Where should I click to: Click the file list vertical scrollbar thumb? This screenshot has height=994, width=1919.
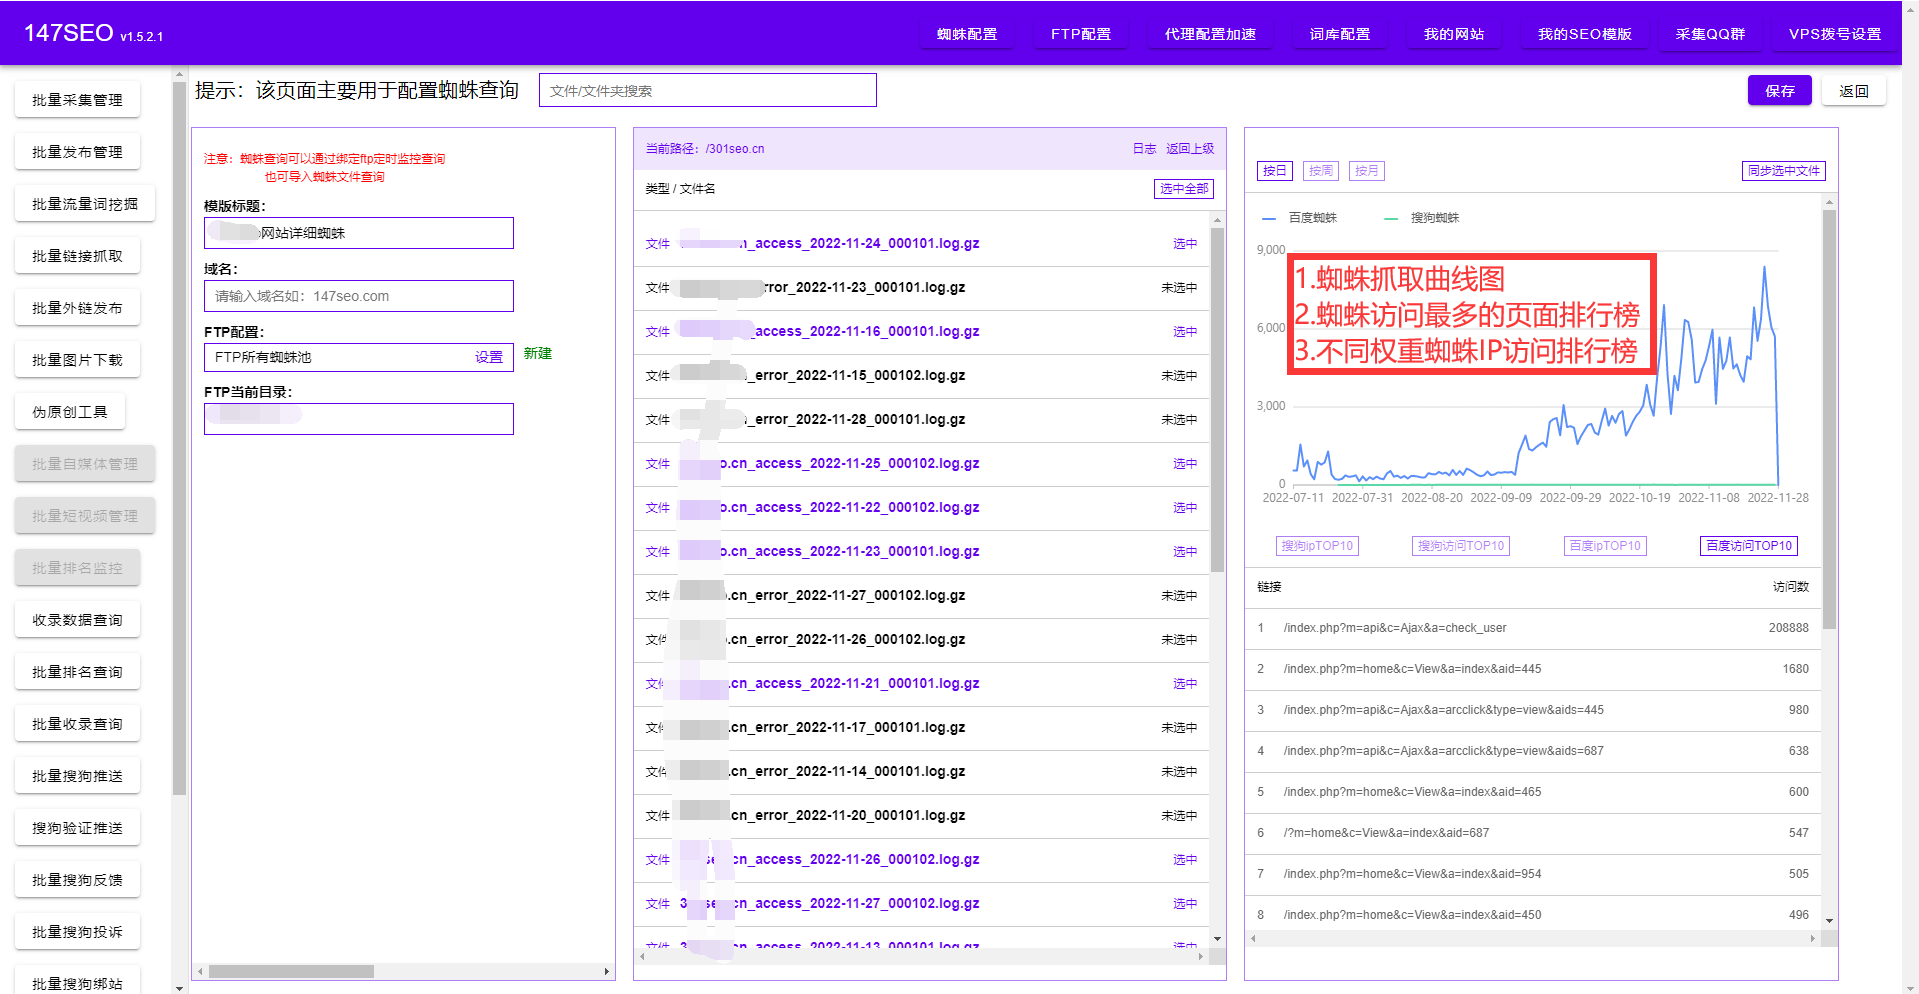click(1217, 400)
